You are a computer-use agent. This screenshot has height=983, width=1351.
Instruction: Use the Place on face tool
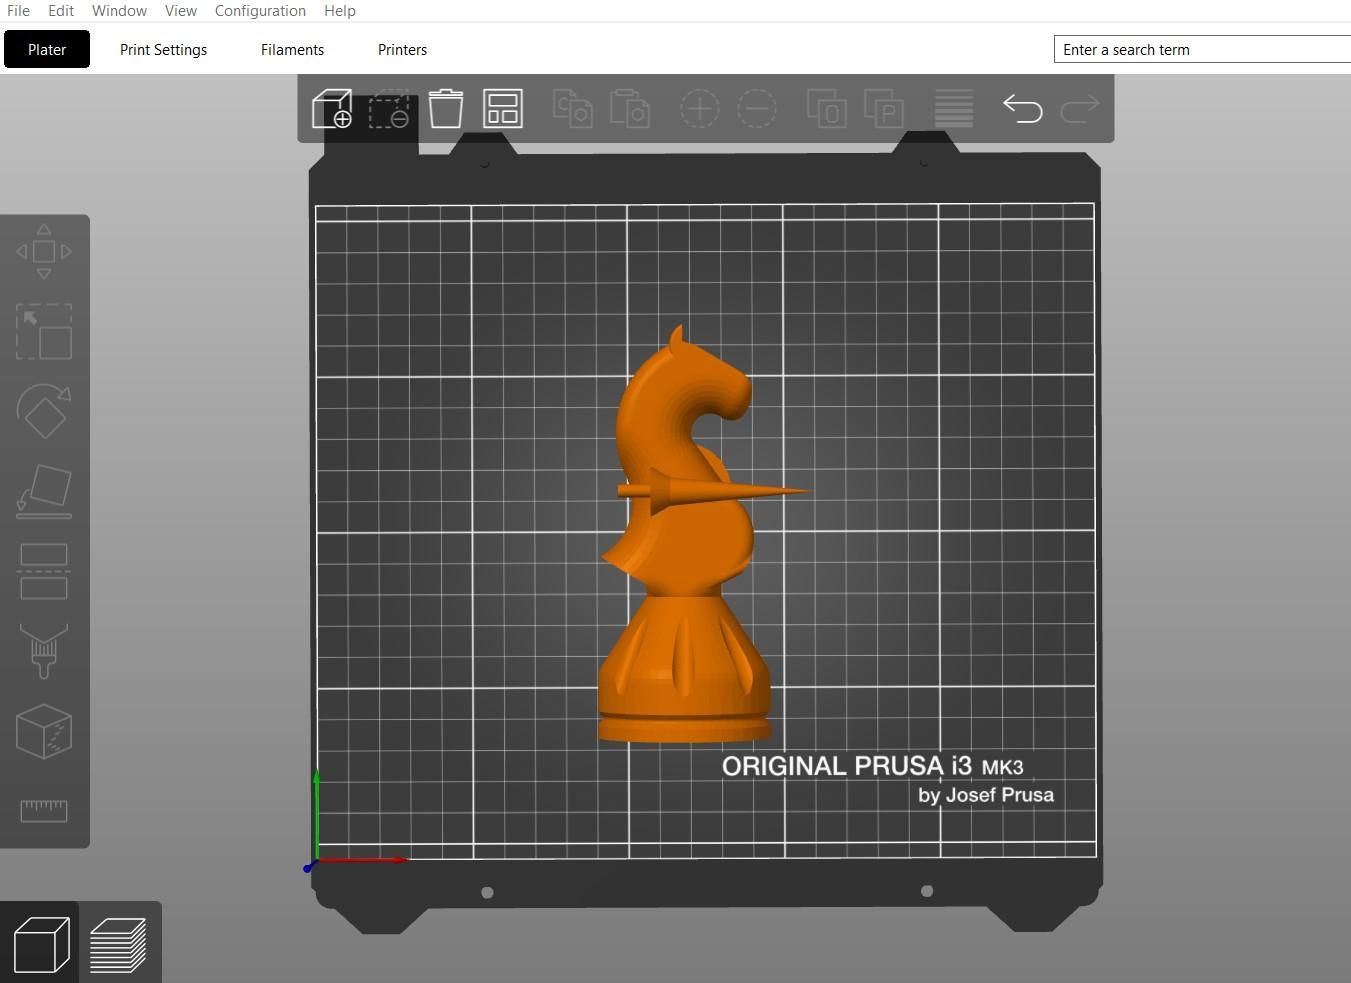point(44,490)
